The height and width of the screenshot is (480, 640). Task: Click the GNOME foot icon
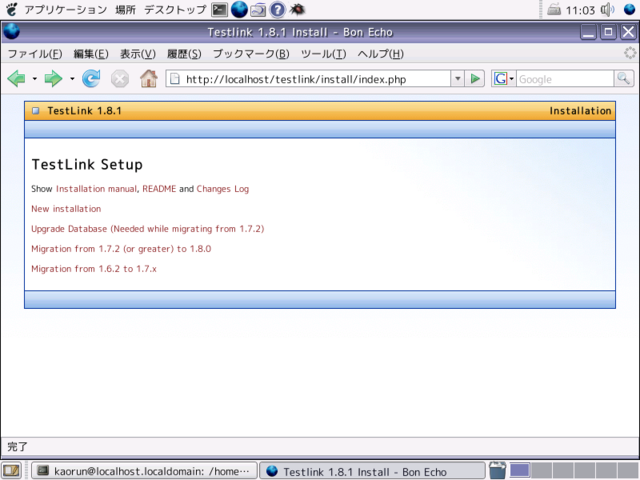[x=12, y=9]
